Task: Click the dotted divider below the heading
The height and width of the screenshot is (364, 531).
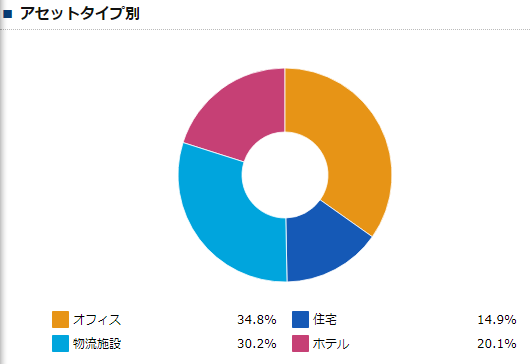Action: coord(266,30)
